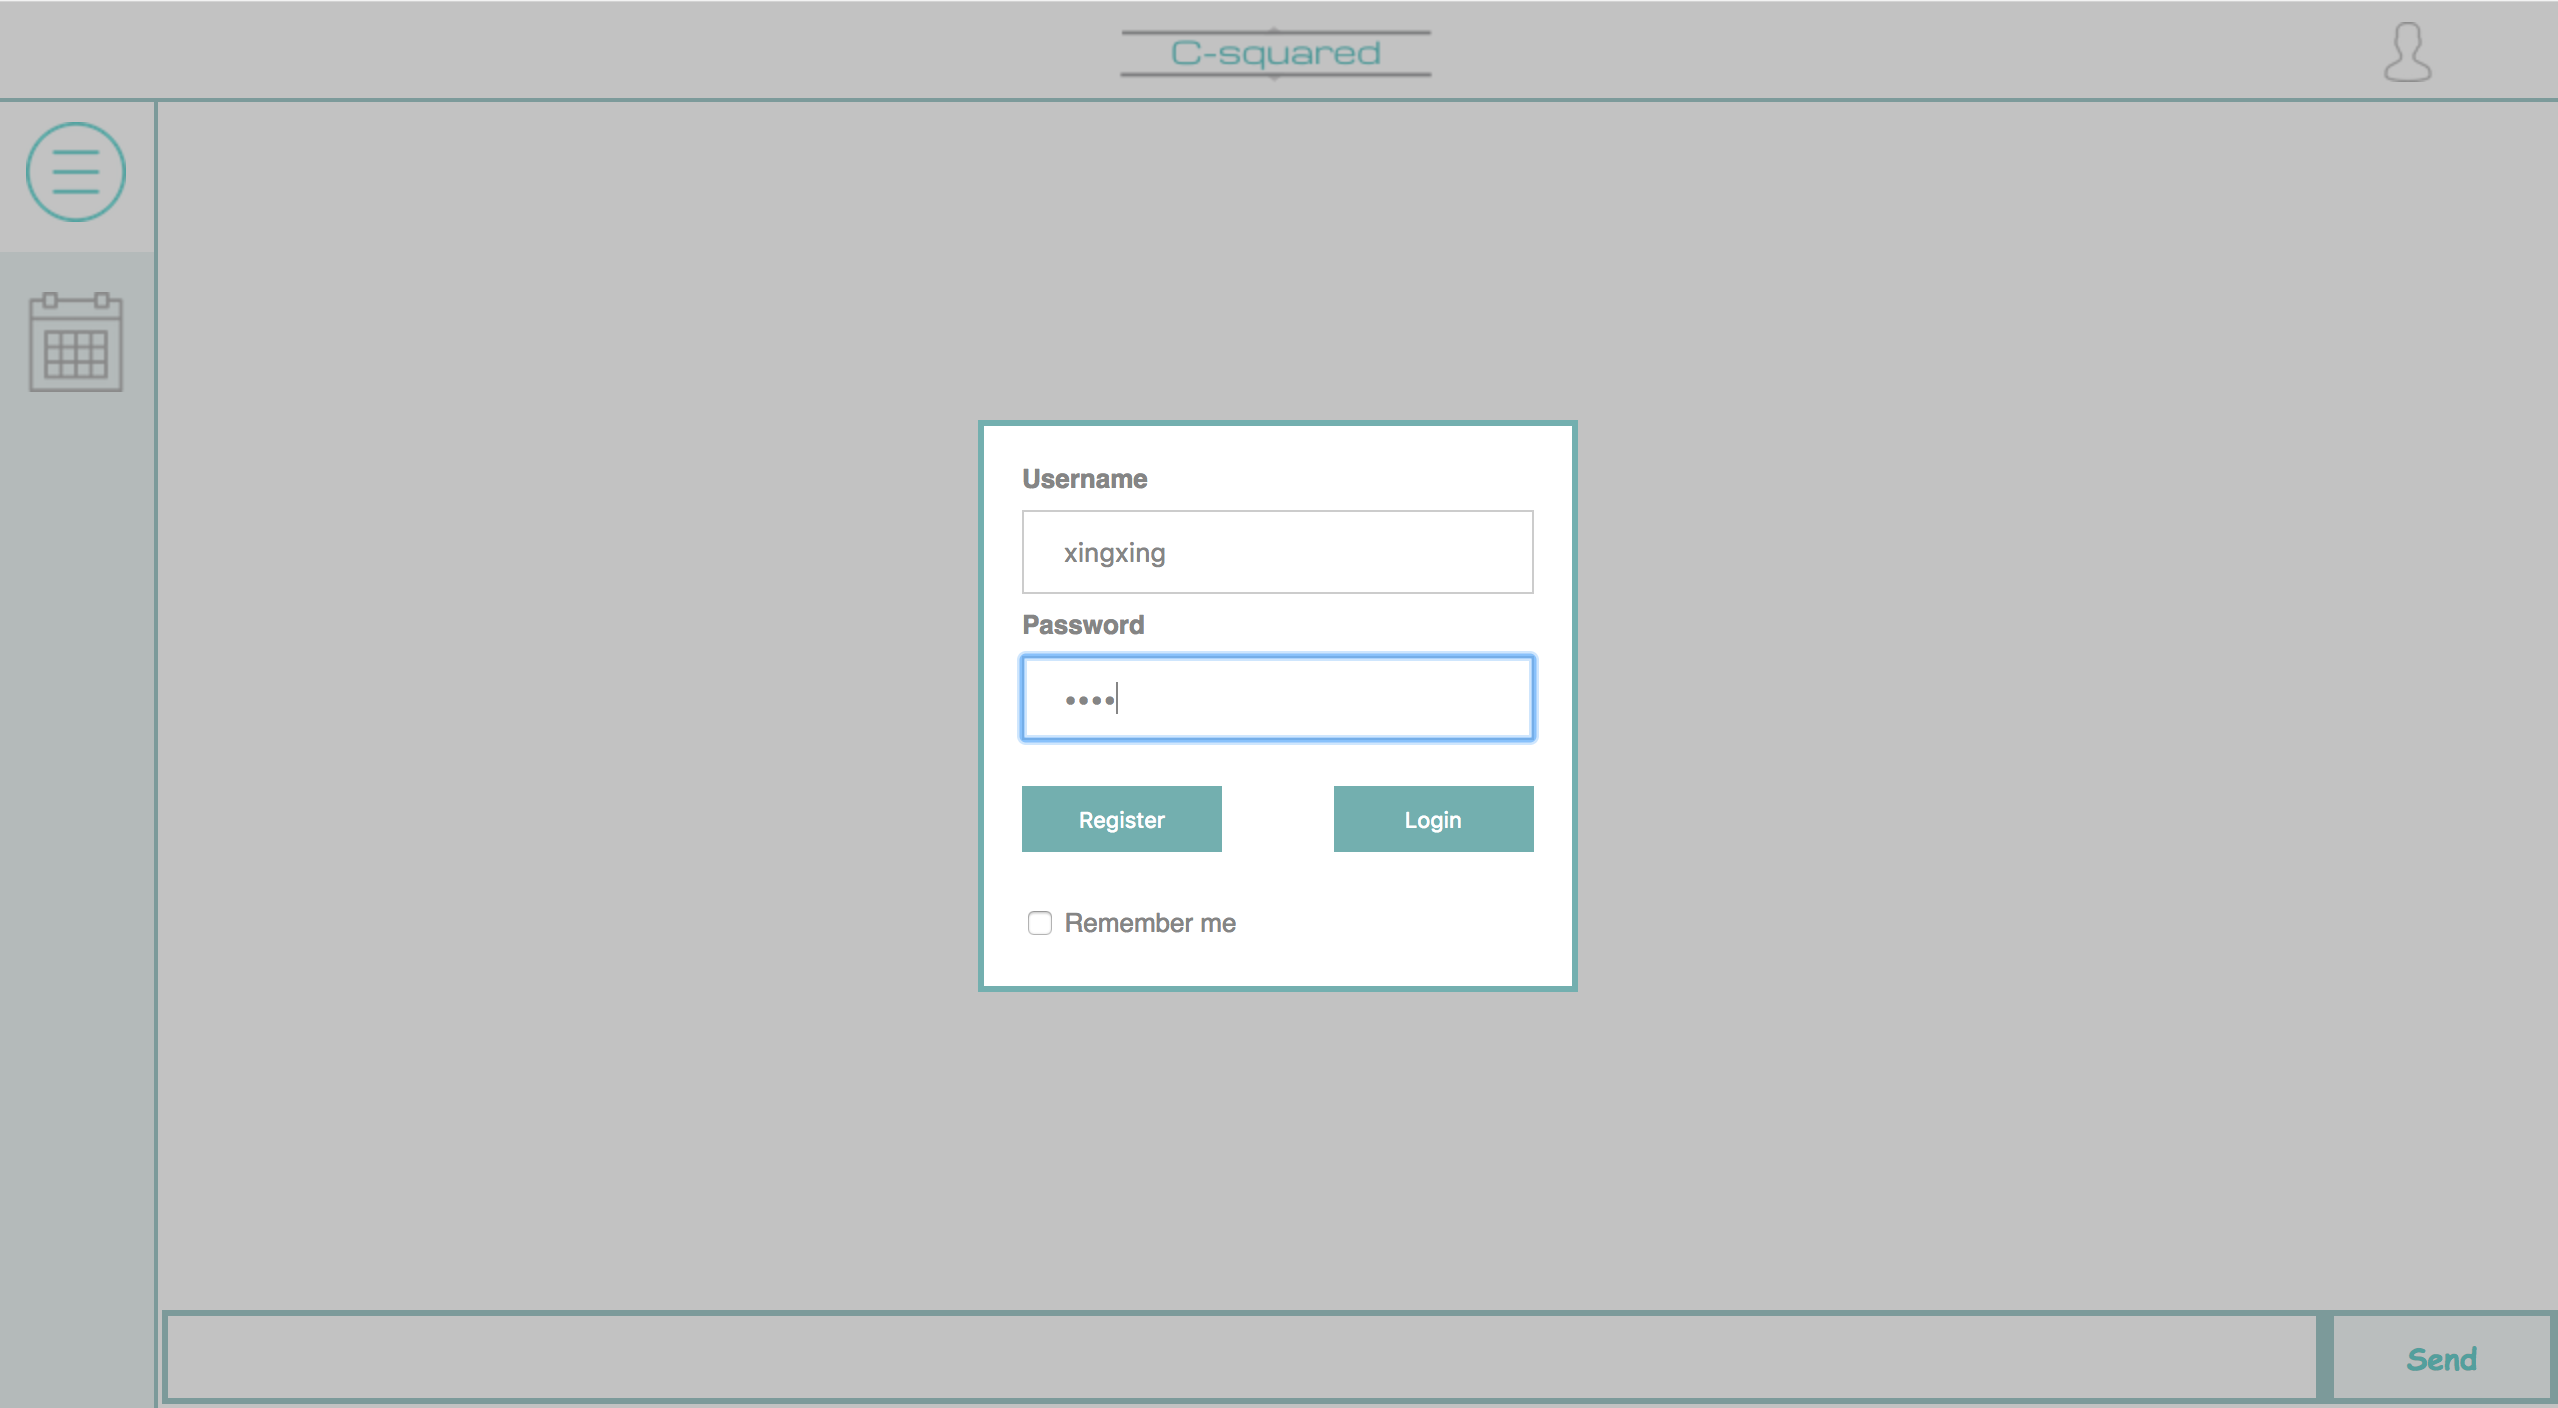The image size is (2558, 1408).
Task: Click the empty header bar left of the logo
Action: coord(560,50)
